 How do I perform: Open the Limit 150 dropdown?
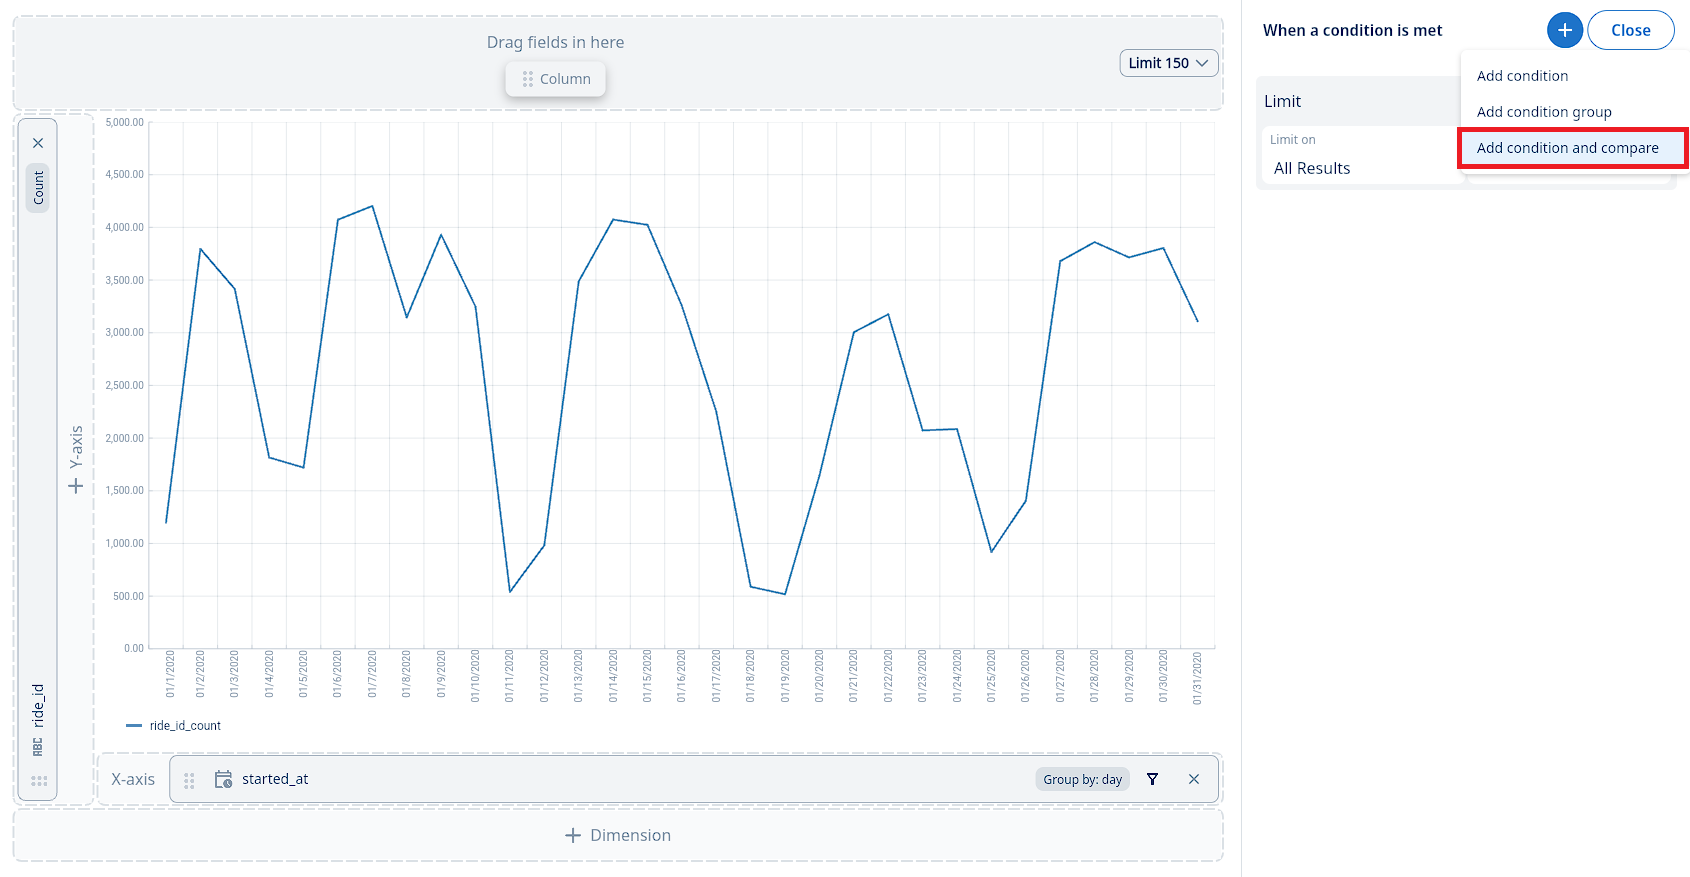pos(1168,63)
